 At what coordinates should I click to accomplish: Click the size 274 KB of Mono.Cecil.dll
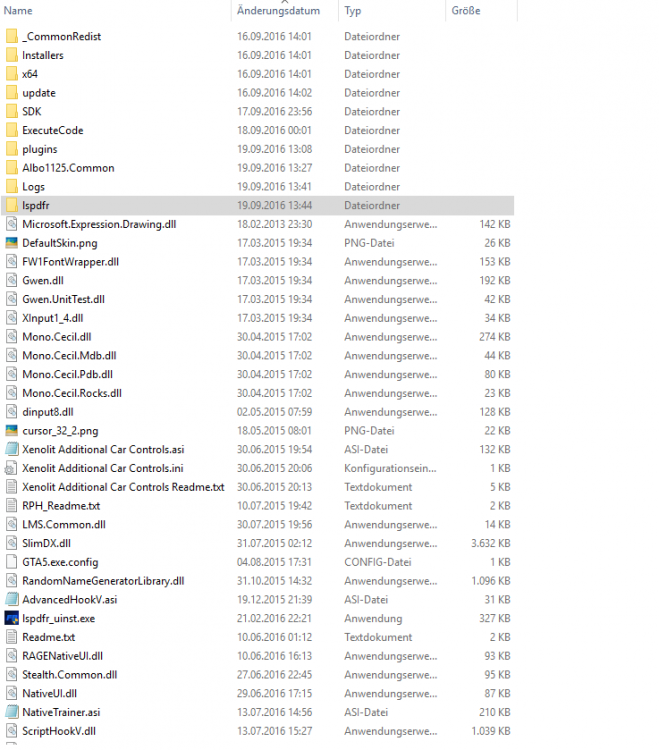click(494, 337)
